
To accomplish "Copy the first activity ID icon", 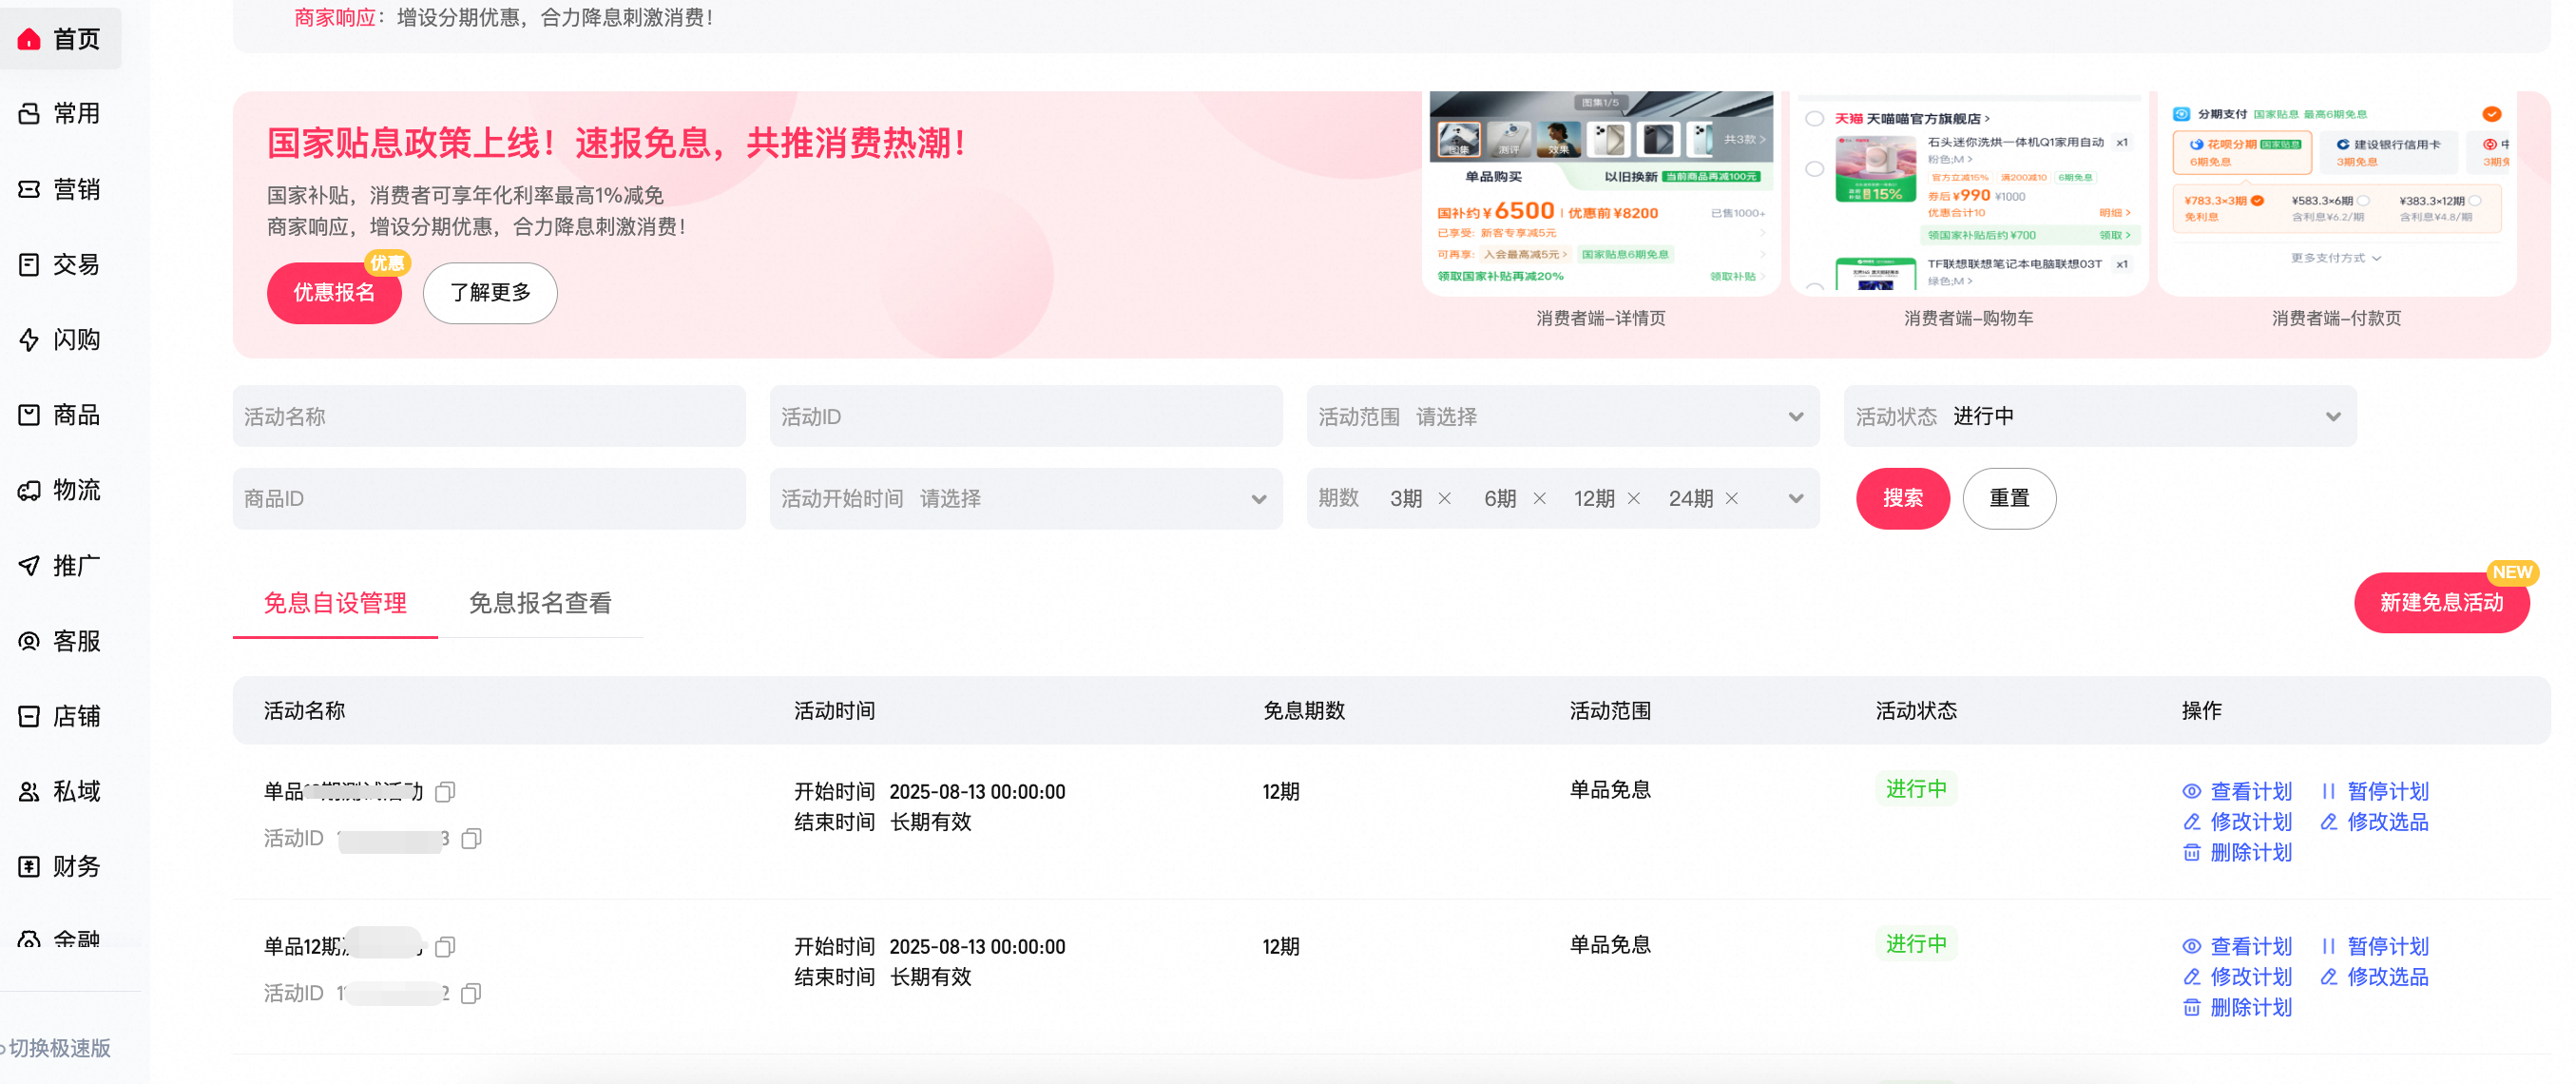I will click(x=472, y=838).
